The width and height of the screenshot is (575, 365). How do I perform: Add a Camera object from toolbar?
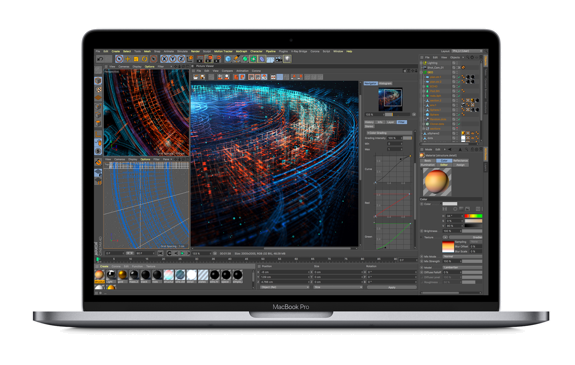pyautogui.click(x=278, y=59)
